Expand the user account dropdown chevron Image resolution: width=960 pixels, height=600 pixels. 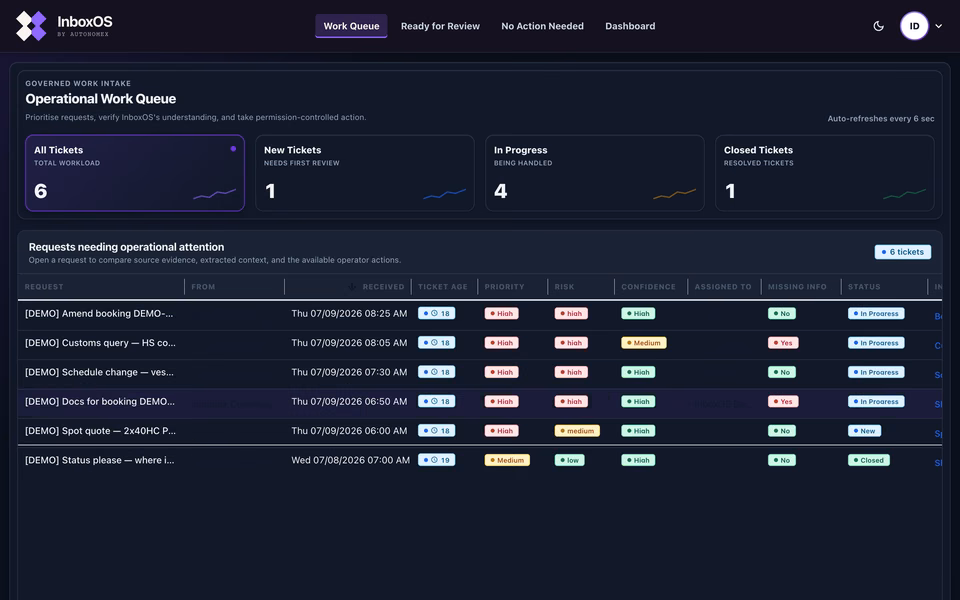(x=939, y=26)
